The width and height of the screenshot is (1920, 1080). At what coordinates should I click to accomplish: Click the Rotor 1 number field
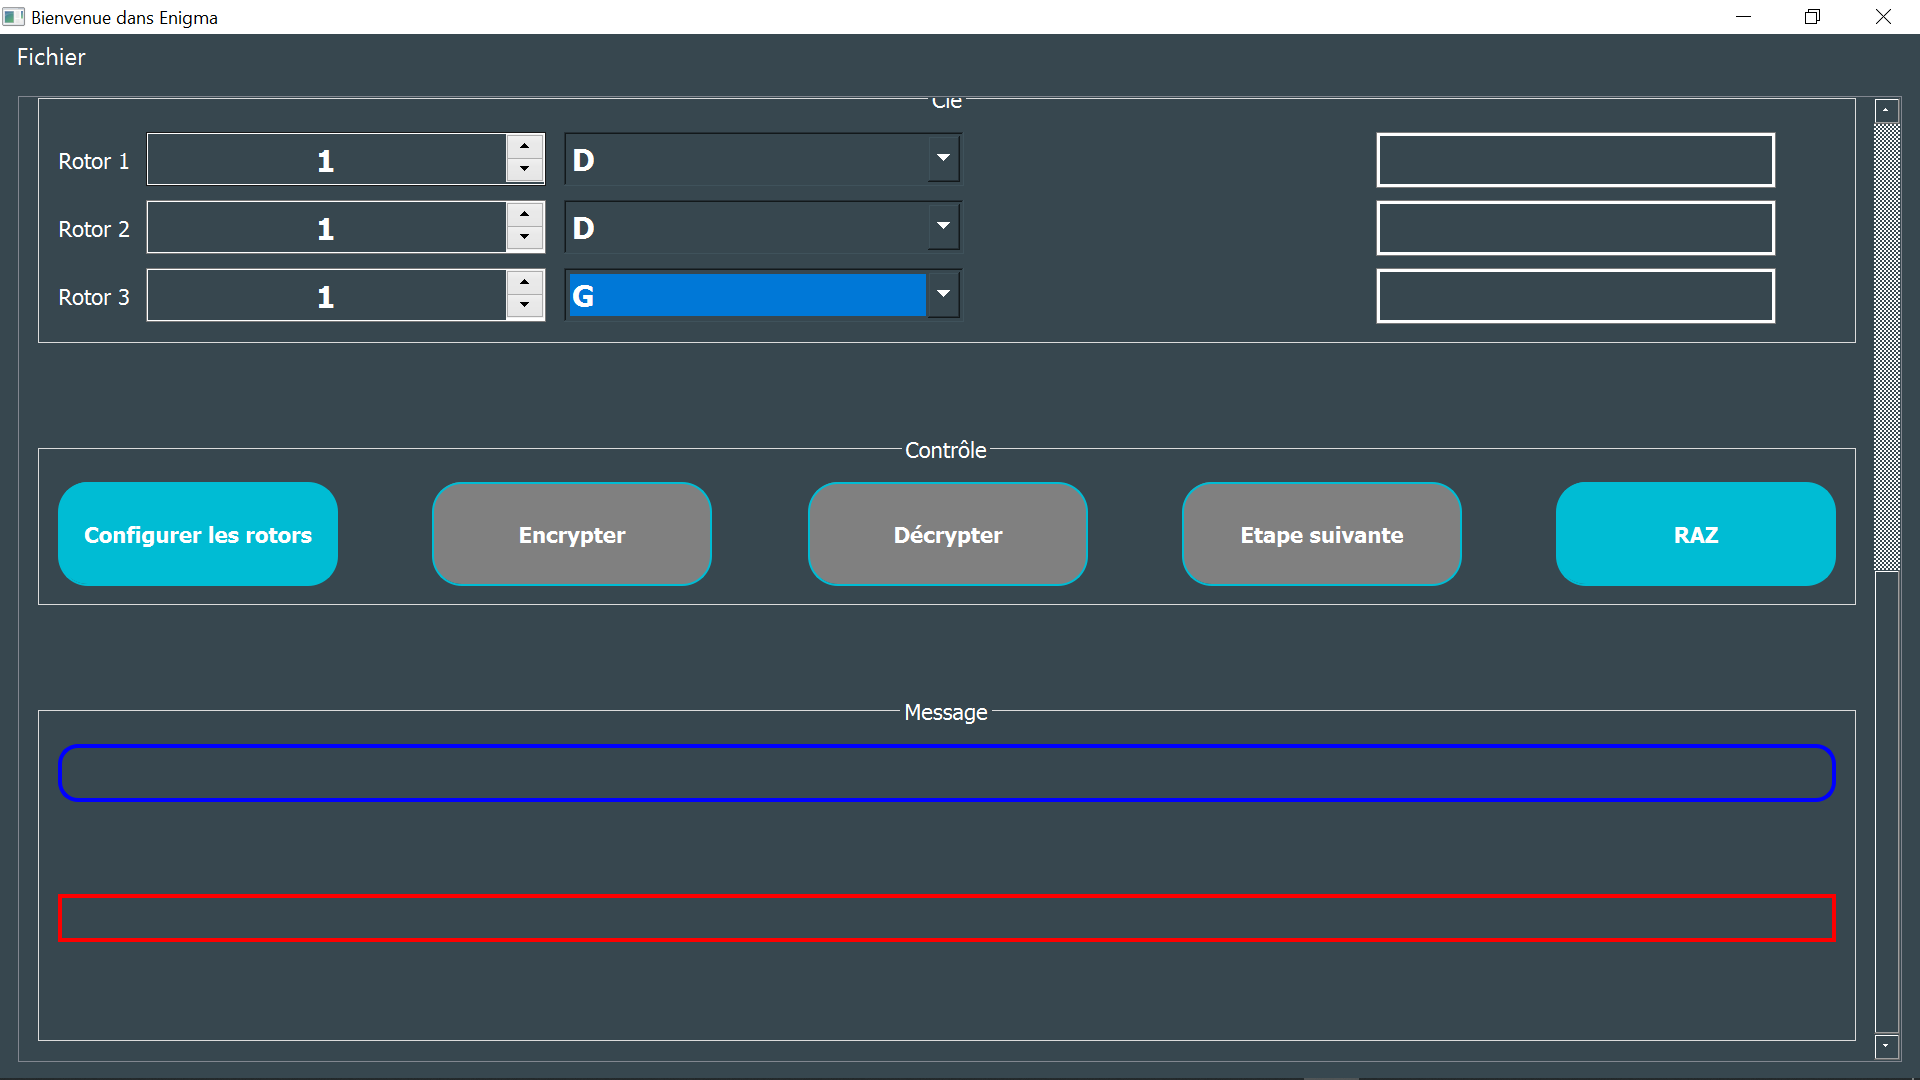pos(327,159)
